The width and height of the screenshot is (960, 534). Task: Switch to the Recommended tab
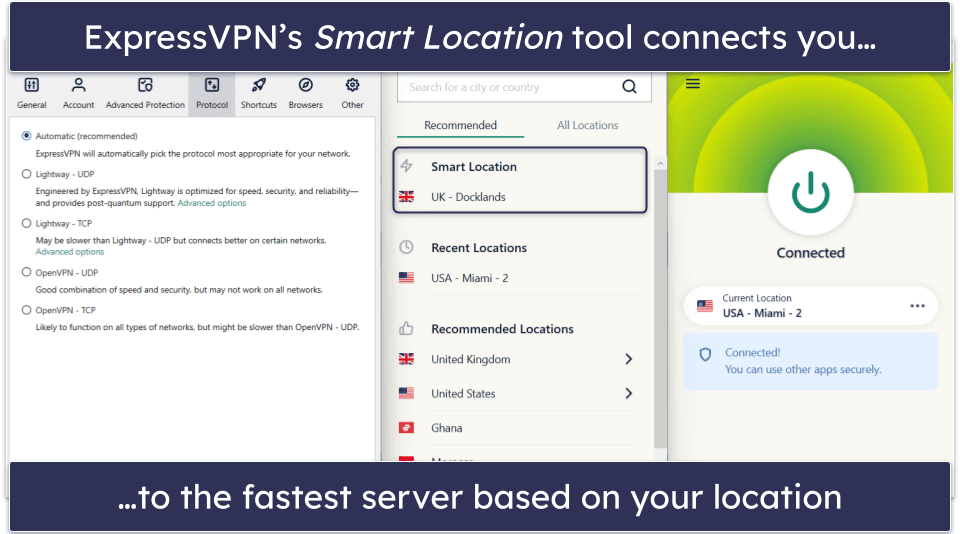coord(460,125)
